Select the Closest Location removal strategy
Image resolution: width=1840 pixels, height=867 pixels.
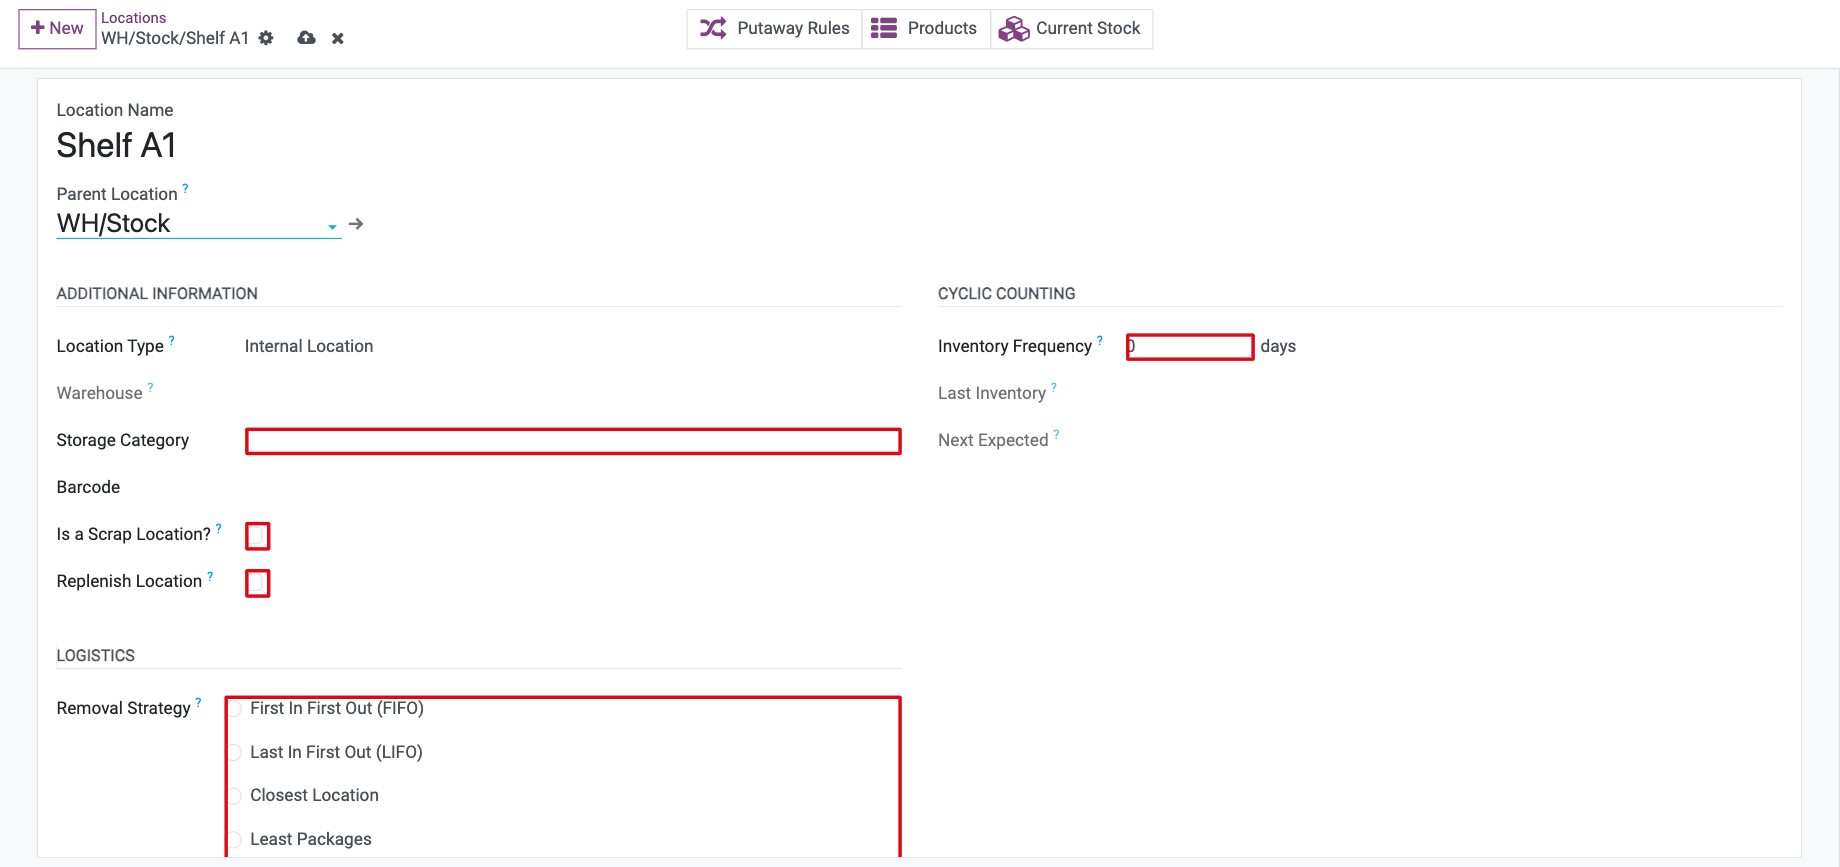(235, 796)
